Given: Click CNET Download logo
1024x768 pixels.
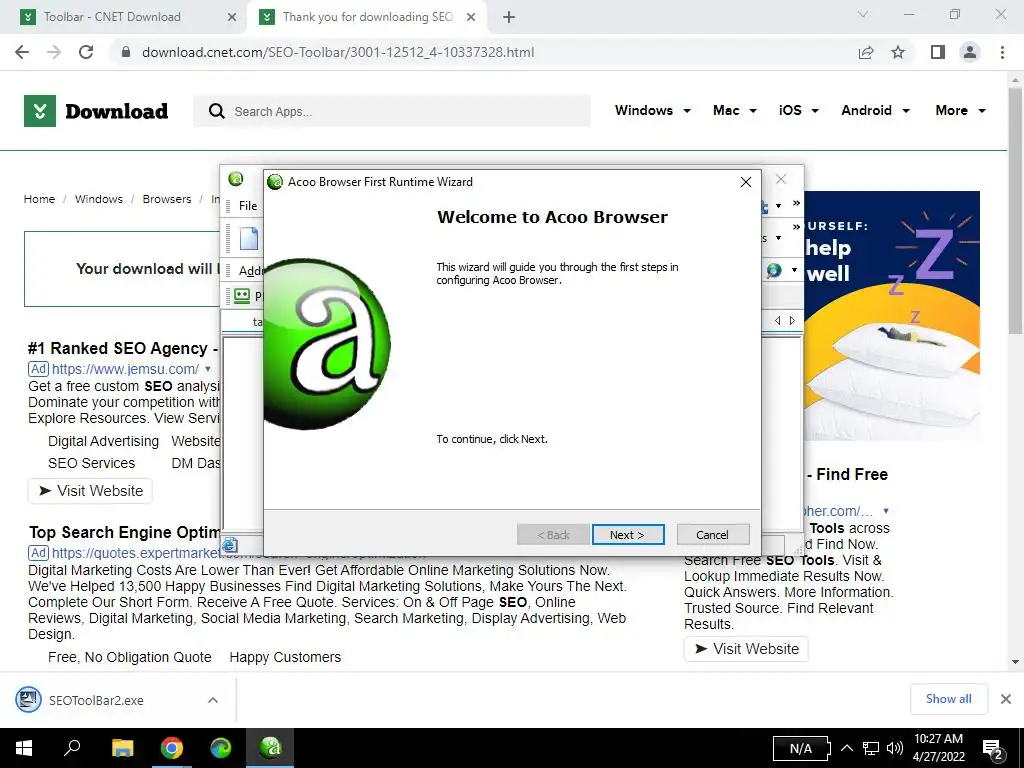Looking at the screenshot, I should pyautogui.click(x=96, y=111).
